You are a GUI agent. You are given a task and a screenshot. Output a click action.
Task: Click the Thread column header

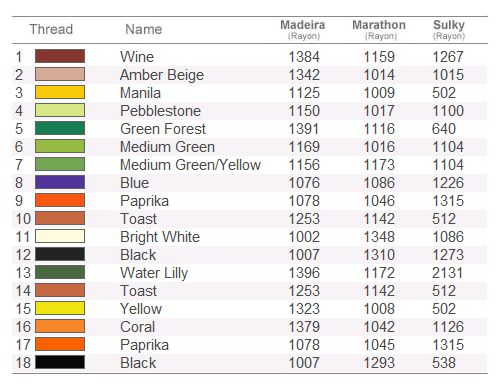coord(51,29)
